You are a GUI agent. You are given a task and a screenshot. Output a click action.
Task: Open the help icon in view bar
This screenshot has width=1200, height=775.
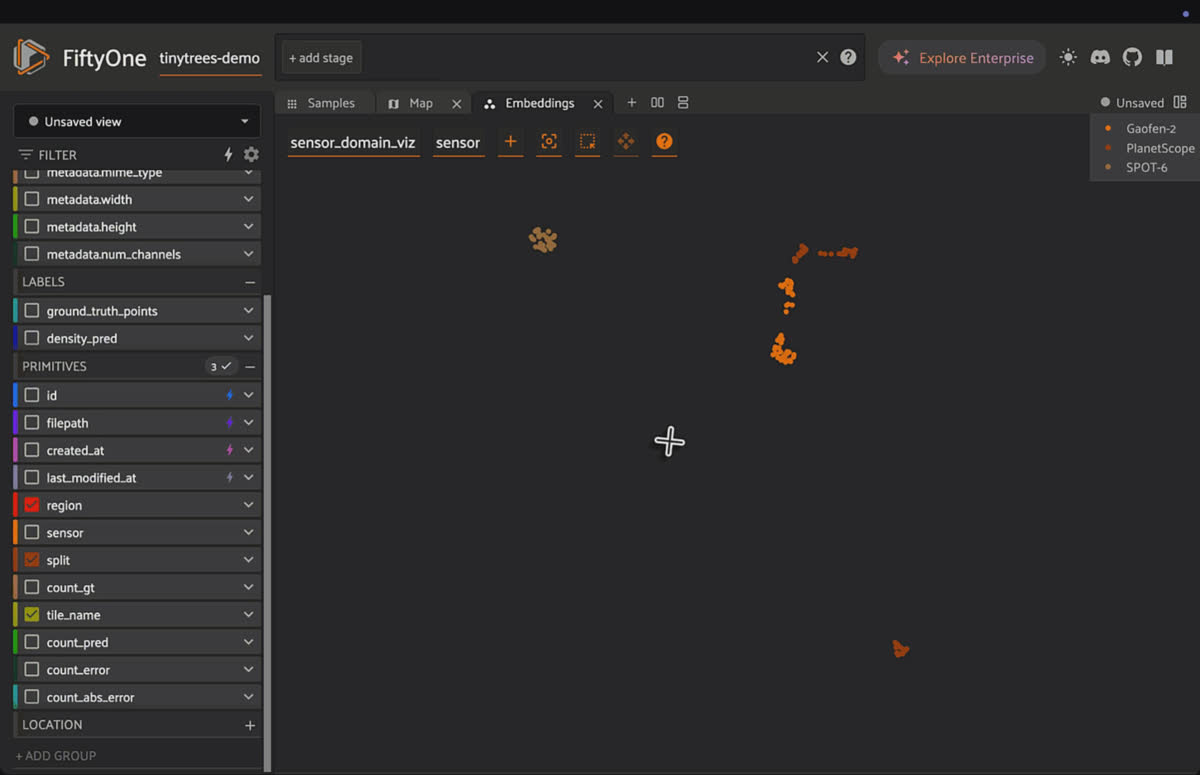(848, 57)
